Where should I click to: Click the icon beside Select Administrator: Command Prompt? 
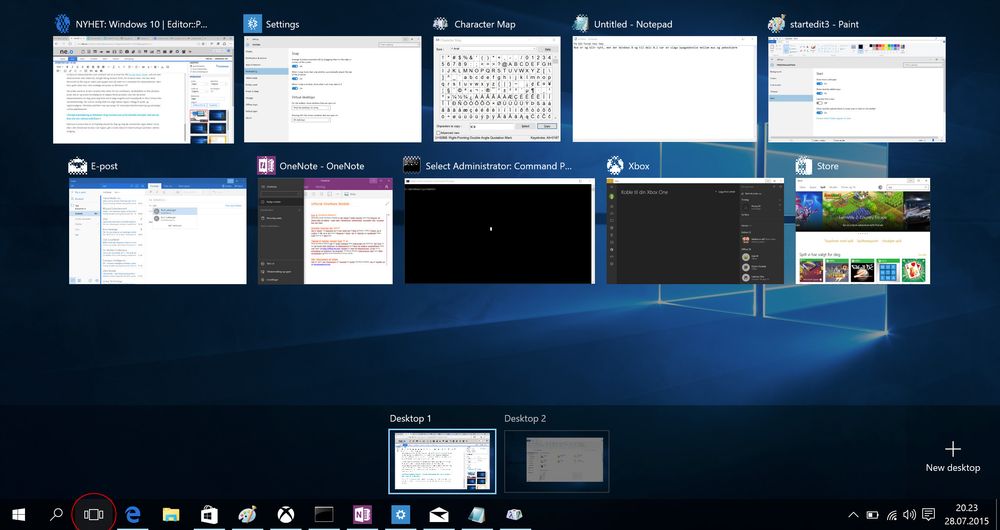coord(412,166)
